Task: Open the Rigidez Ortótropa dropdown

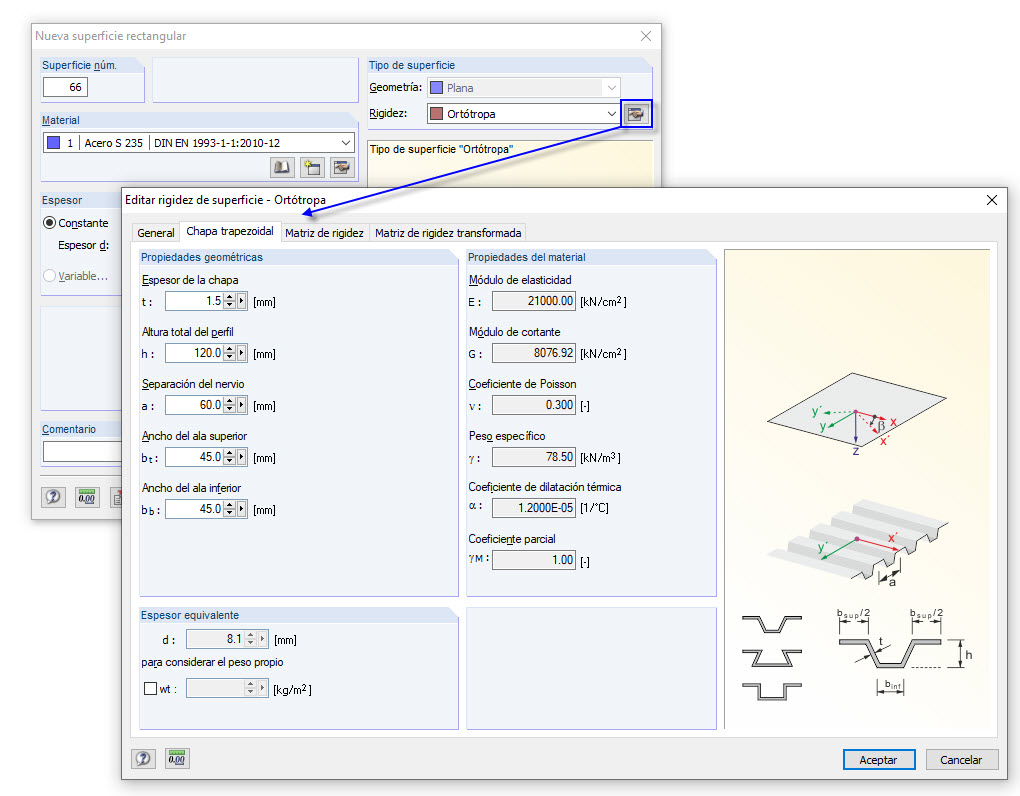Action: [x=611, y=114]
